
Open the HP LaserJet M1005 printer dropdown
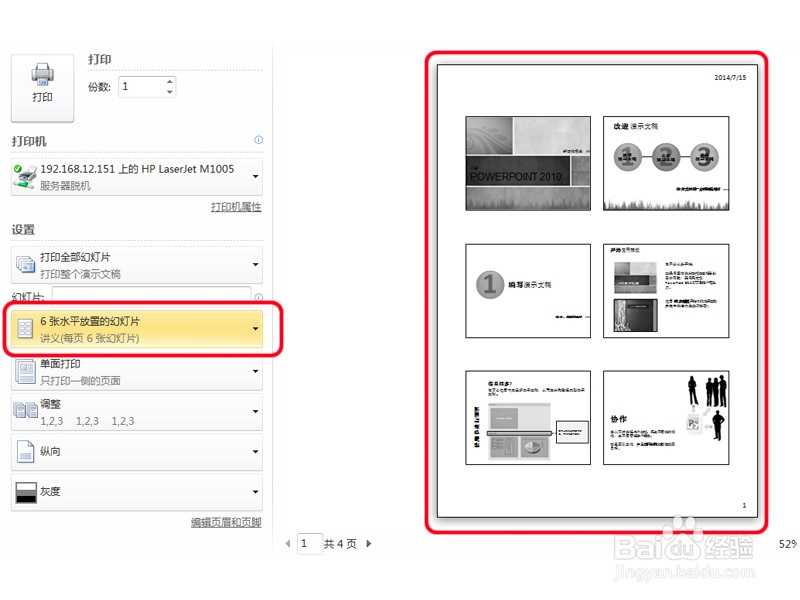[137, 177]
